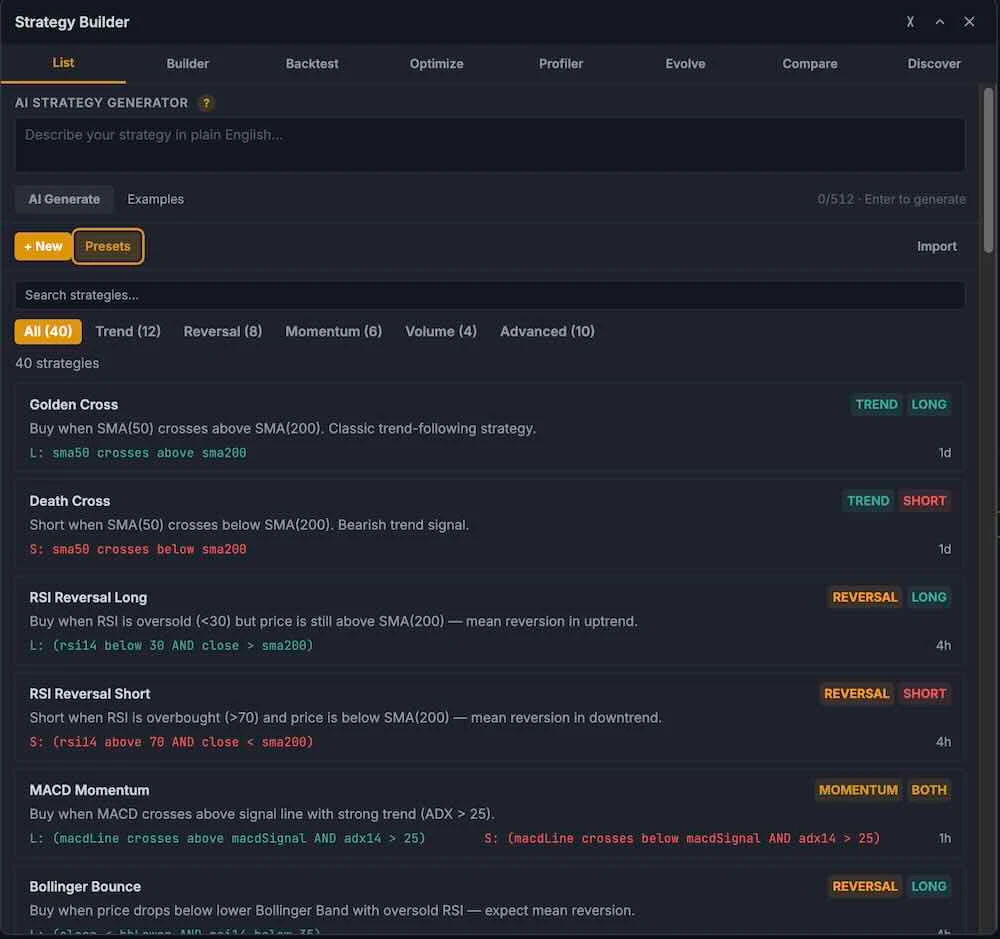Click the '40 strategies' count label
Viewport: 1000px width, 939px height.
point(57,363)
